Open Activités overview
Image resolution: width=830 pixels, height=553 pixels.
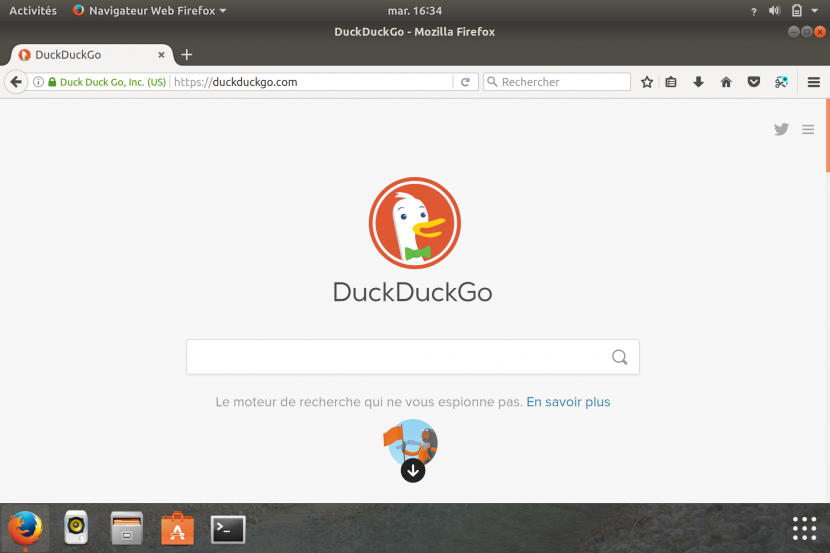(x=33, y=11)
